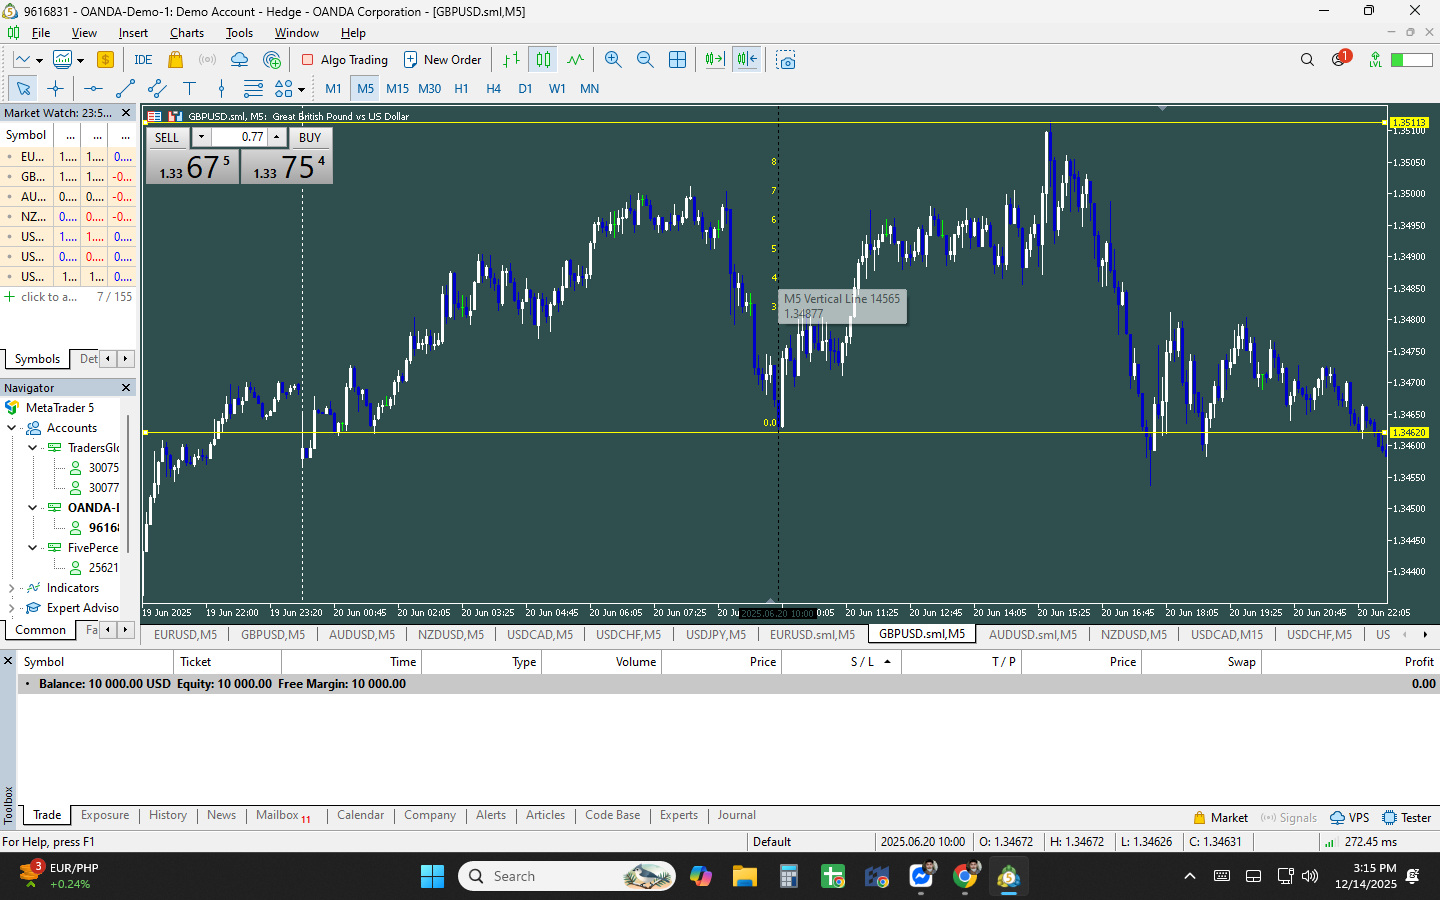Open the Tools menu
Viewport: 1440px width, 900px height.
pyautogui.click(x=239, y=33)
